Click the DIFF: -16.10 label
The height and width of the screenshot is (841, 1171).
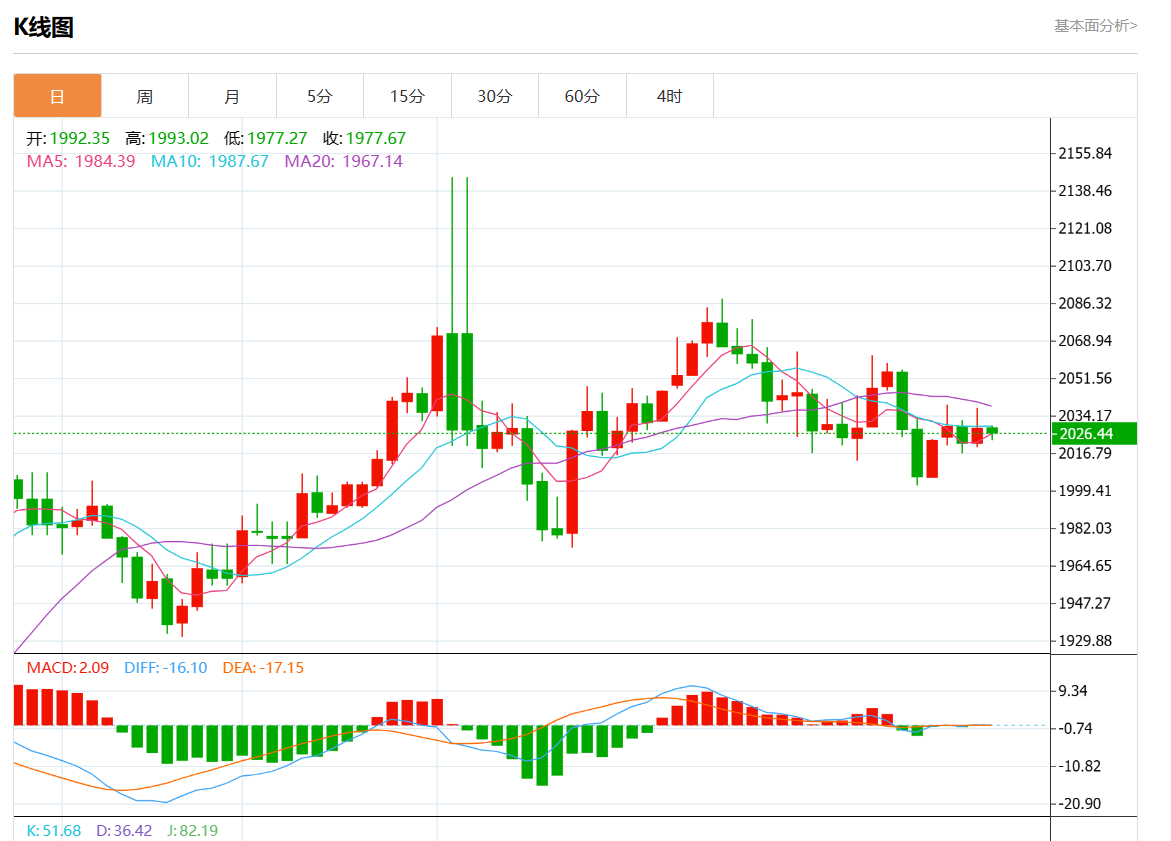166,668
